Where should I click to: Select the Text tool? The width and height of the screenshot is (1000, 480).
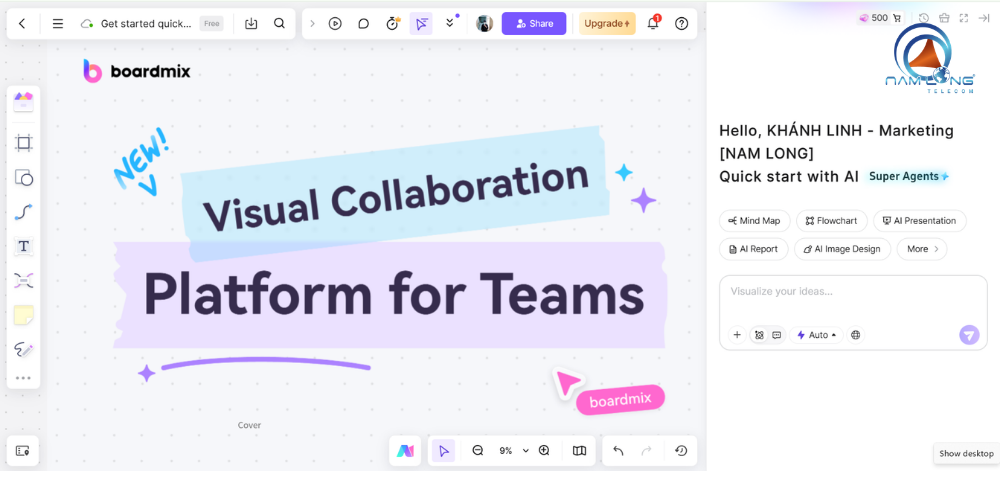(x=24, y=246)
